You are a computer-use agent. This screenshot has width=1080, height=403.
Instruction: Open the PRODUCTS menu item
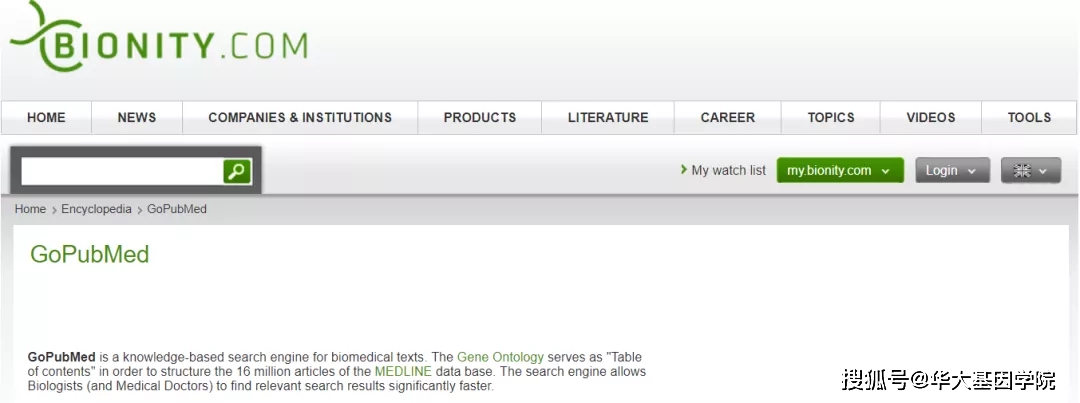click(479, 118)
